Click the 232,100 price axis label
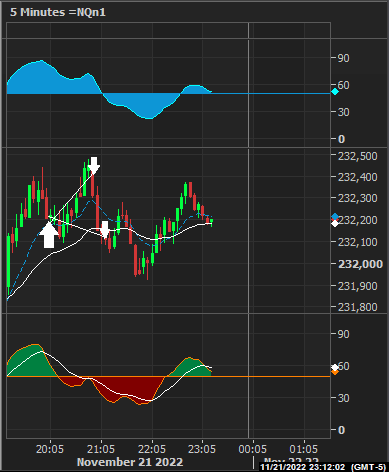Image resolution: width=389 pixels, height=472 pixels. click(358, 242)
